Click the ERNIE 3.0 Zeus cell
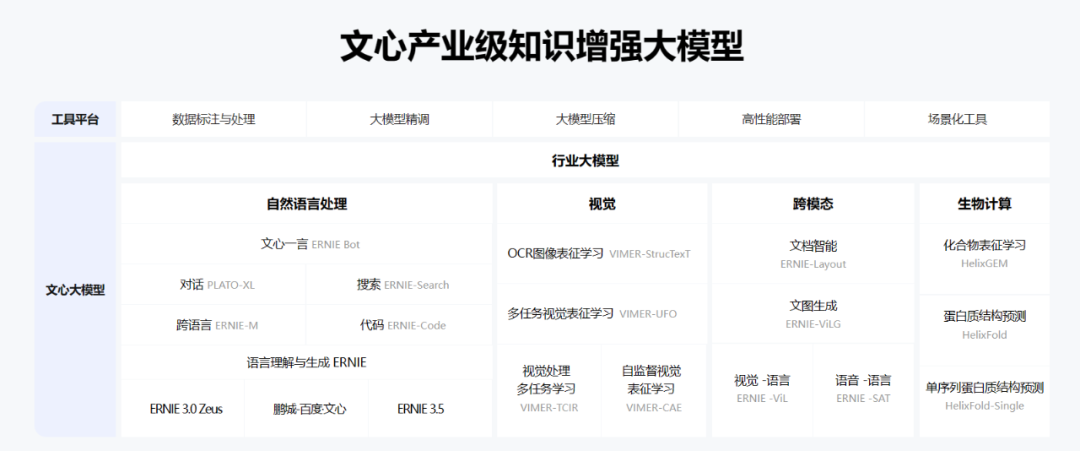Viewport: 1080px width, 451px height. [183, 409]
